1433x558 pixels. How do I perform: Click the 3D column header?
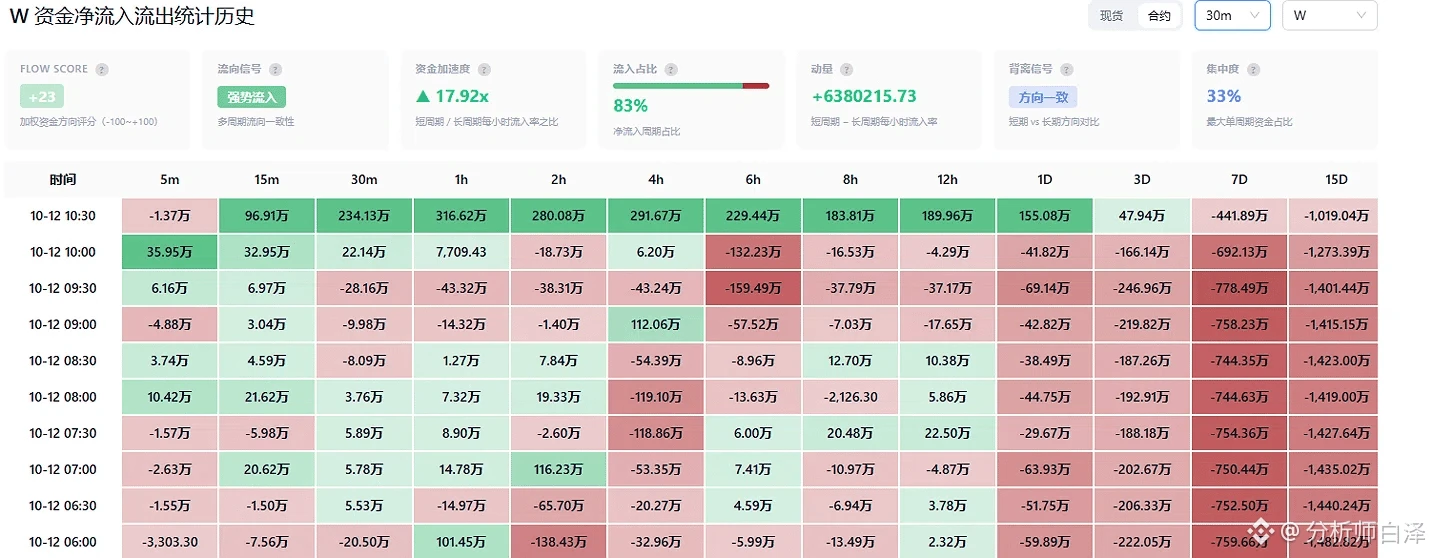coord(1142,180)
